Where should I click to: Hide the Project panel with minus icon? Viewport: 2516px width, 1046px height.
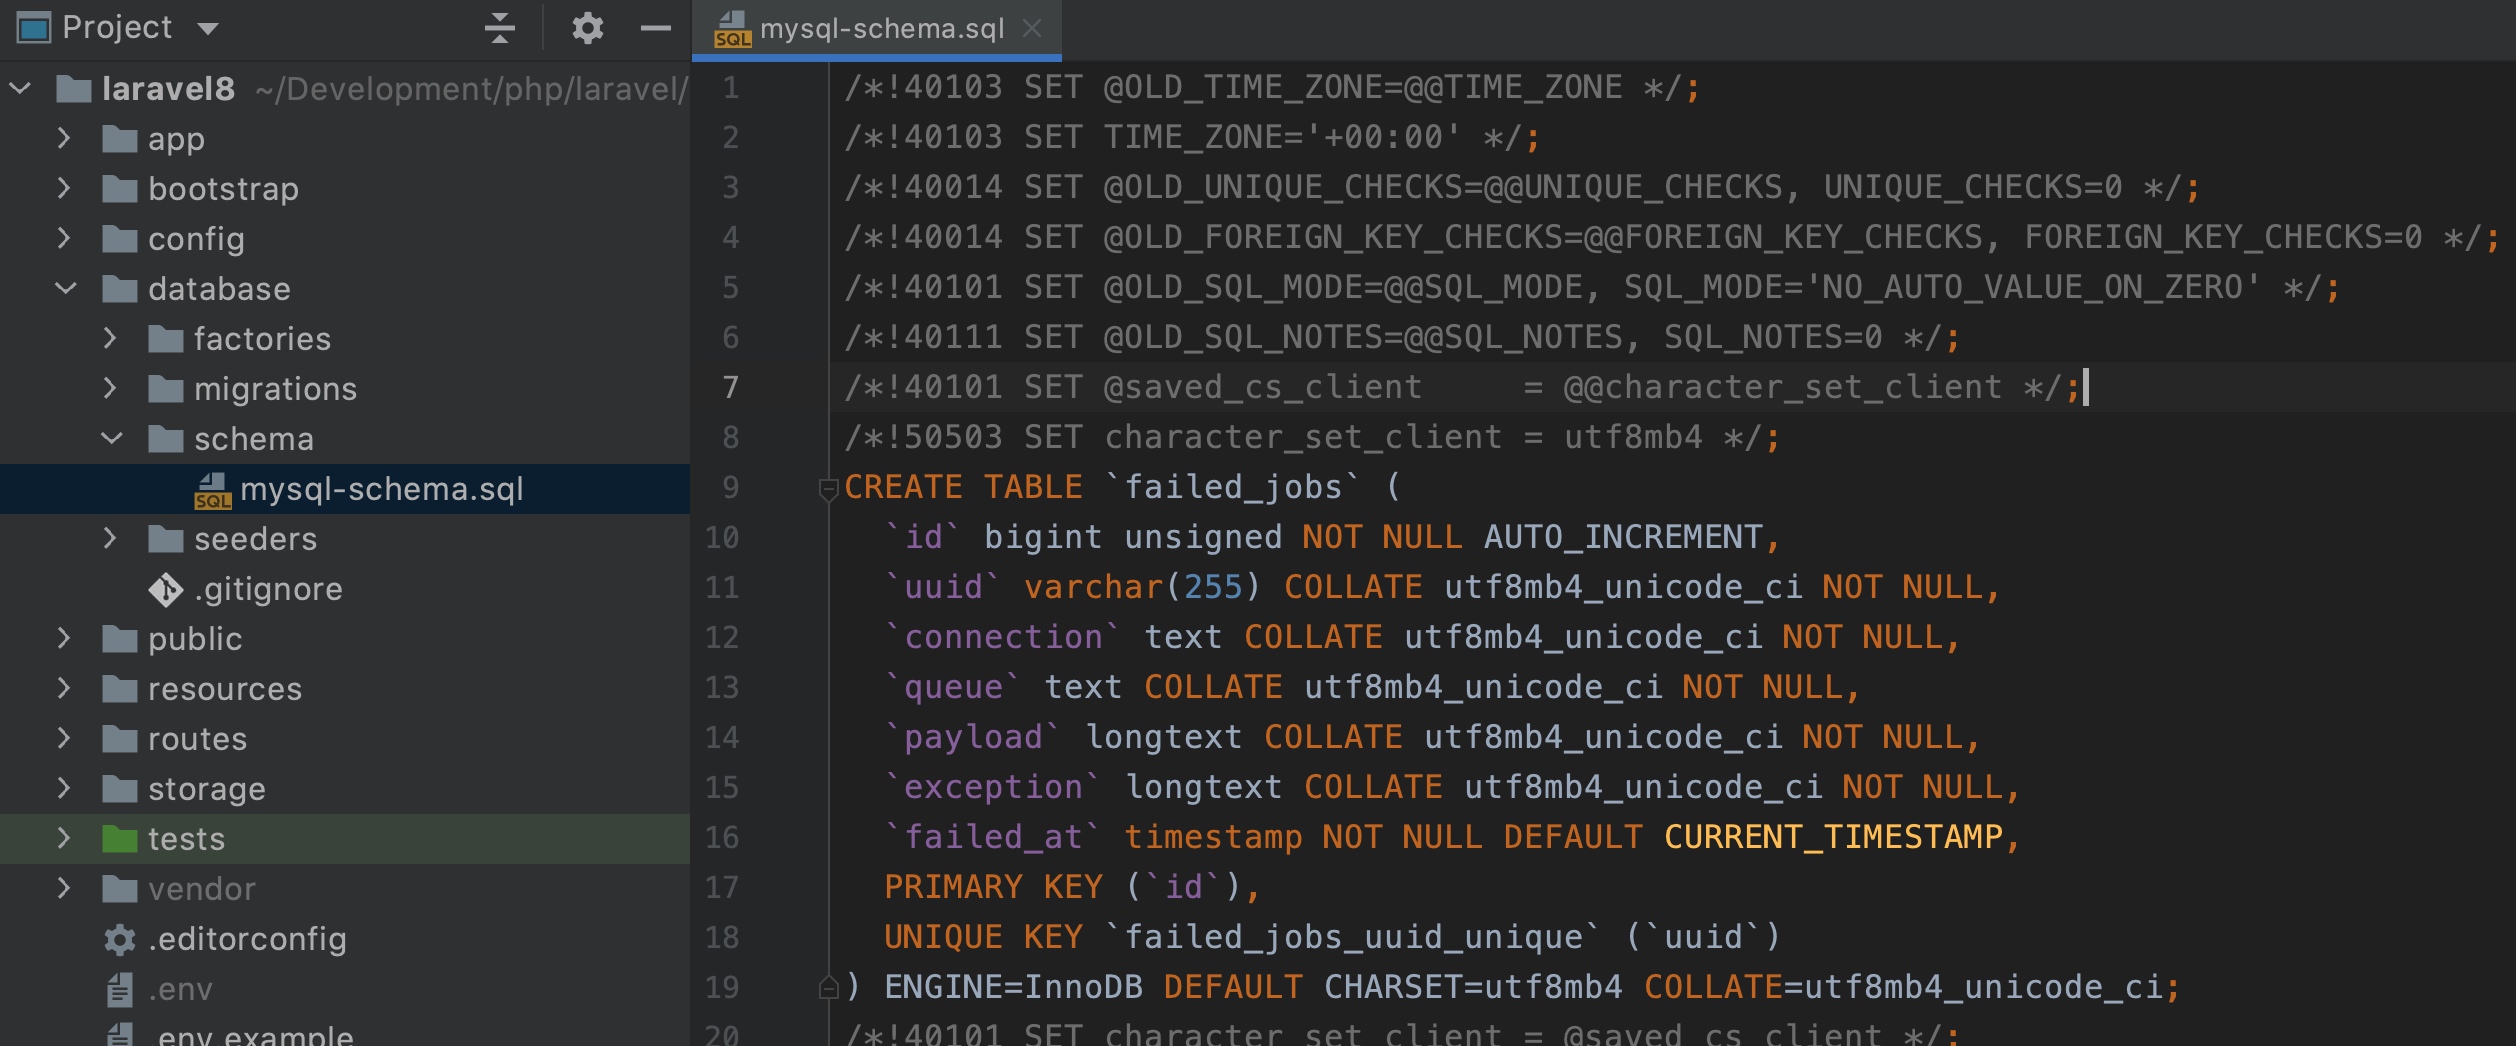655,28
